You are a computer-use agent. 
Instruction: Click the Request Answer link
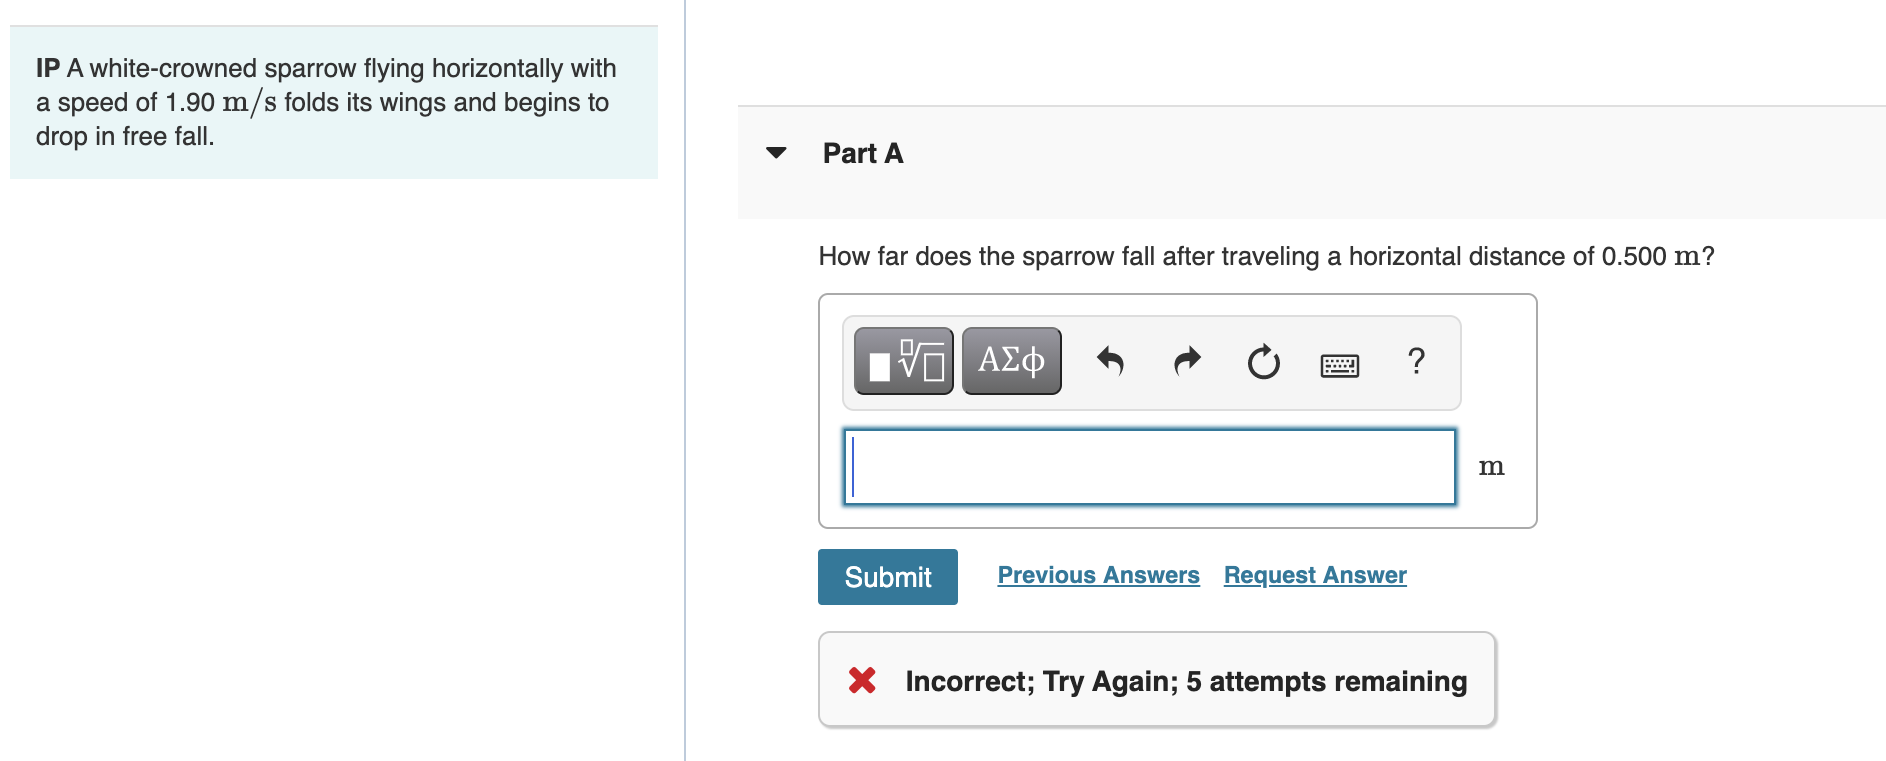[x=1315, y=575]
